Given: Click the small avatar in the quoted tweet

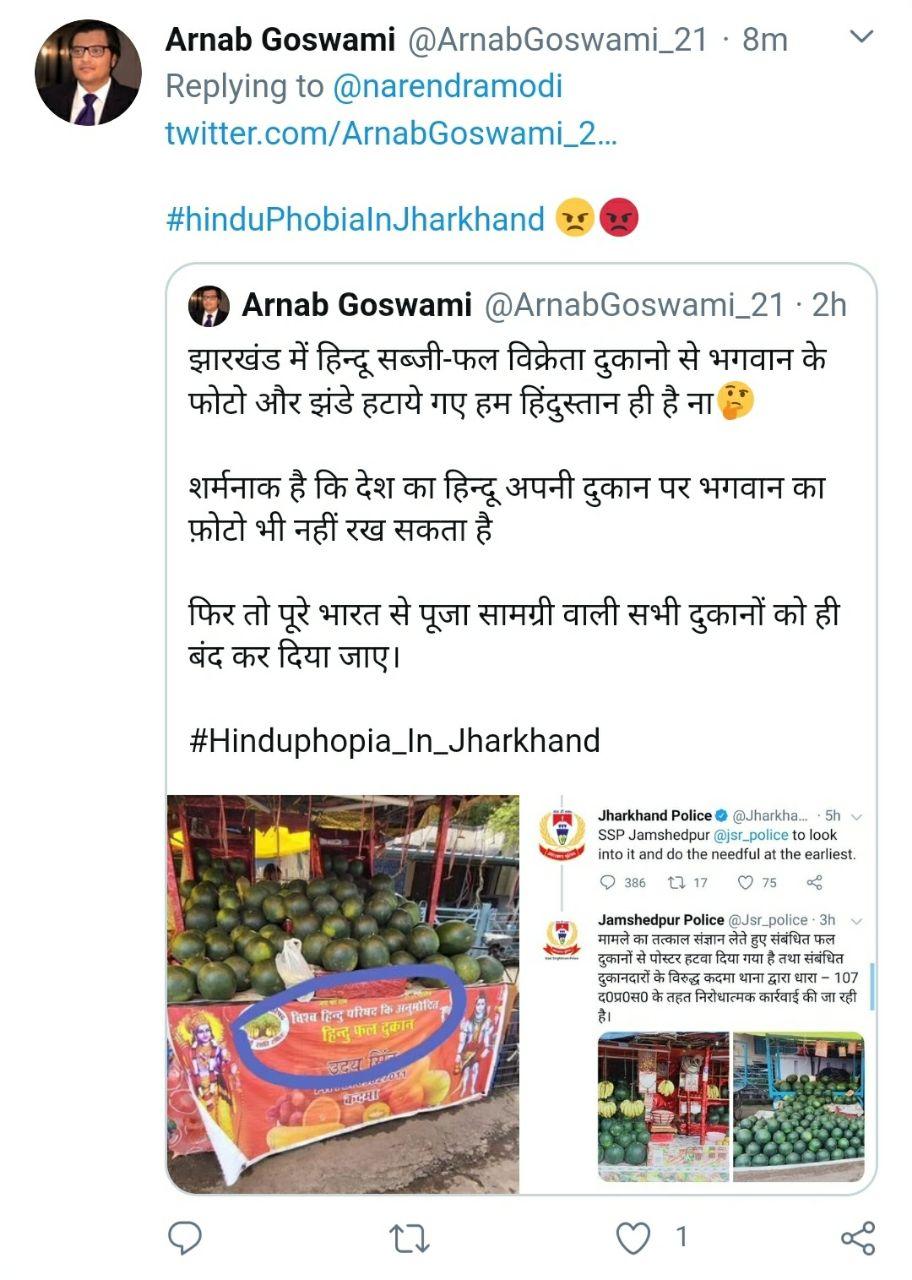Looking at the screenshot, I should click(x=209, y=305).
